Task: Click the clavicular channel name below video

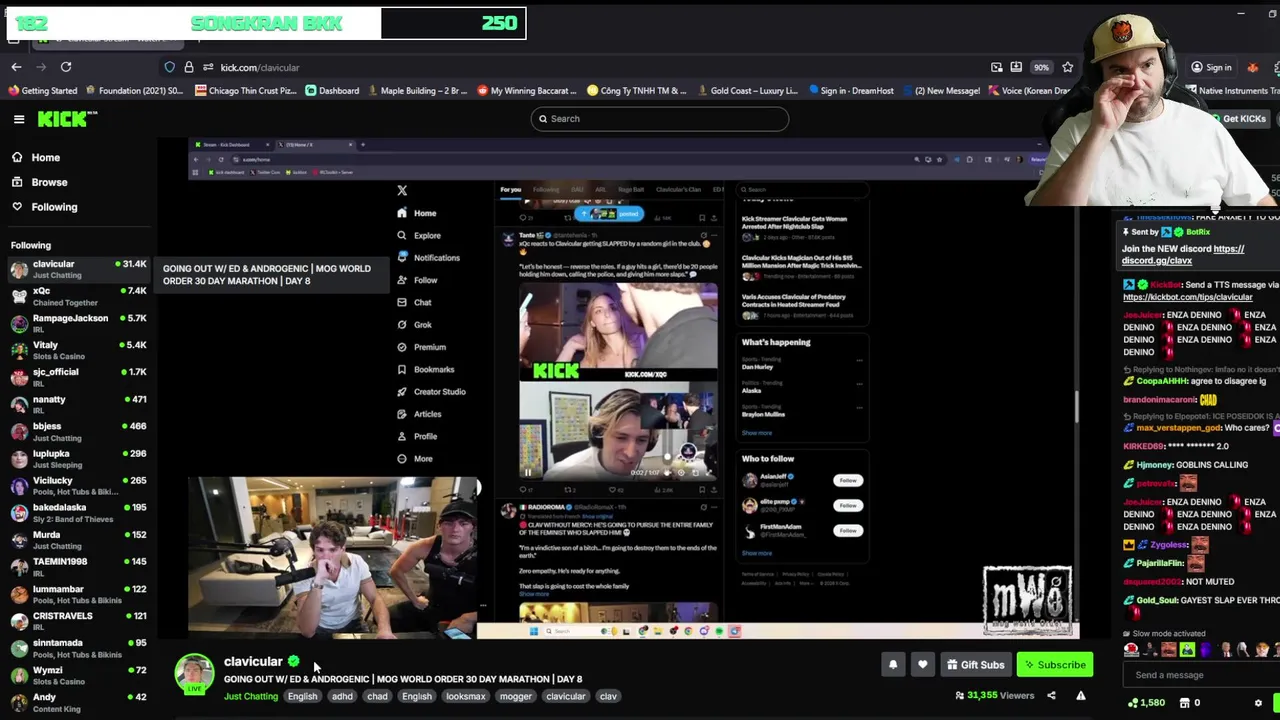Action: point(253,661)
